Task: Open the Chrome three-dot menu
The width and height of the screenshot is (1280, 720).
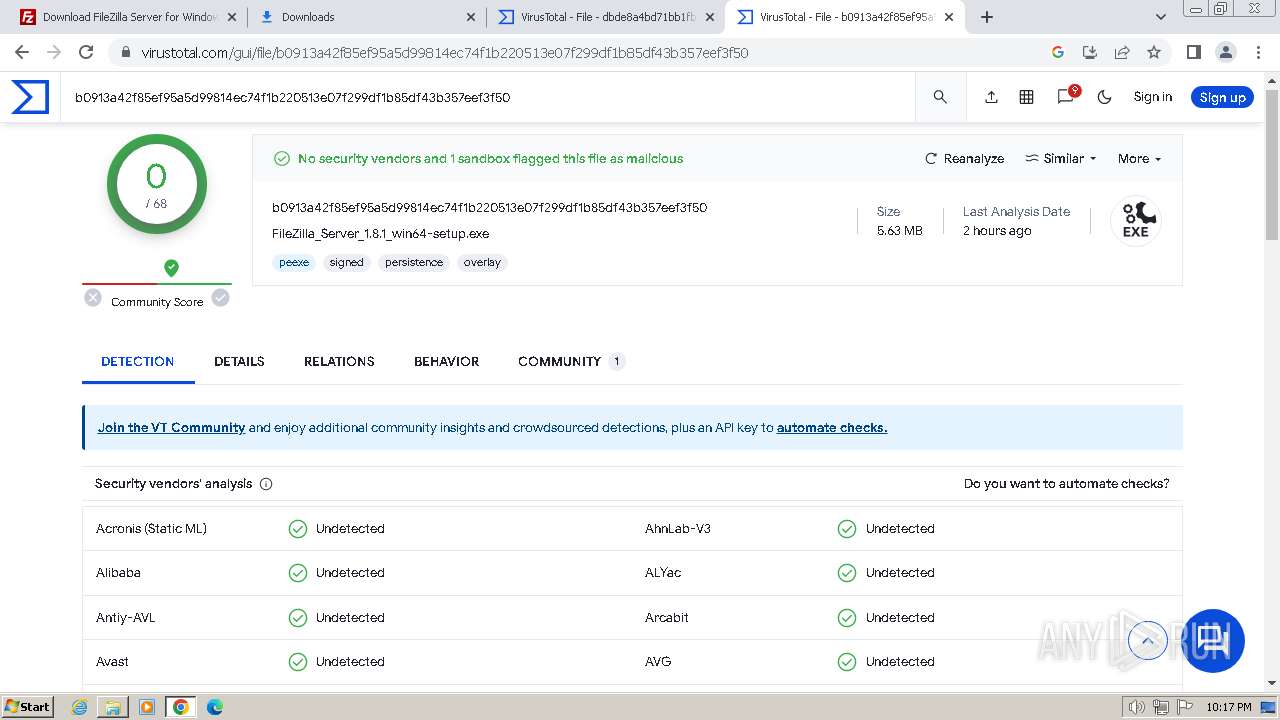Action: pyautogui.click(x=1256, y=52)
